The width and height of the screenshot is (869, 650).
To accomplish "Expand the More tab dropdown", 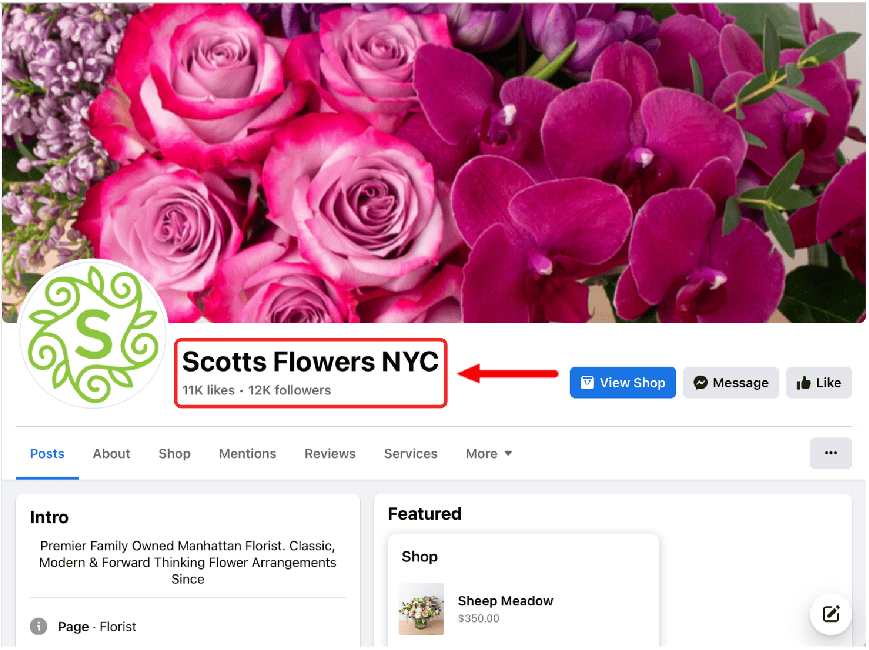I will point(489,453).
